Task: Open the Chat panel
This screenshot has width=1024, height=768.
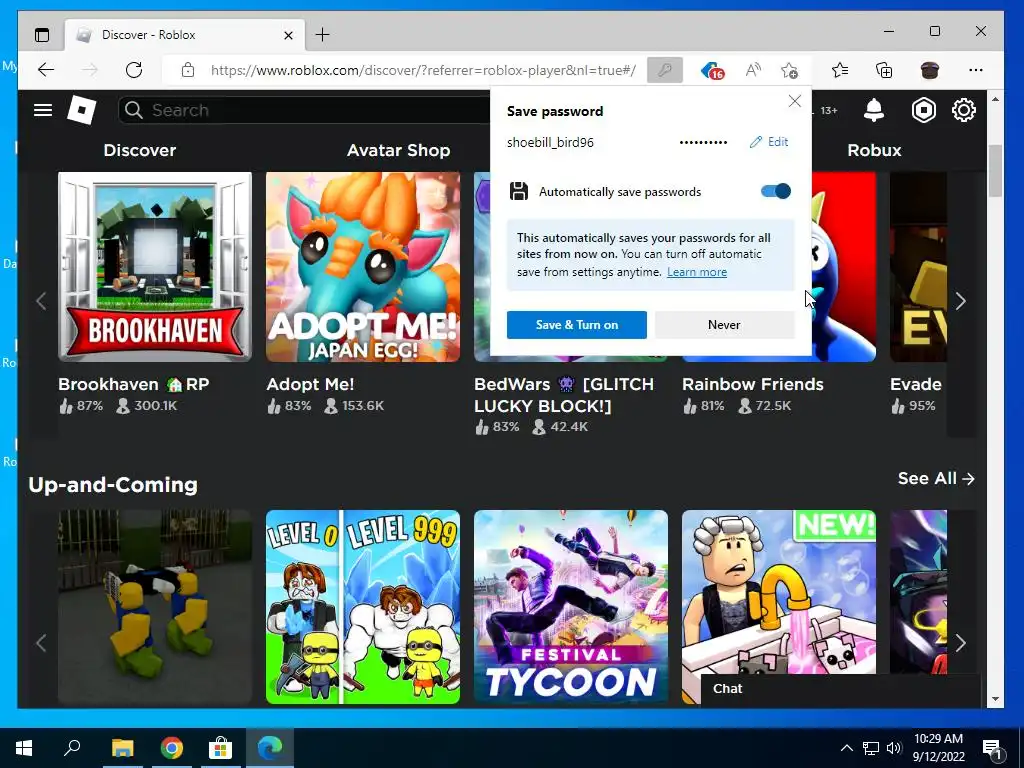Action: tap(840, 689)
